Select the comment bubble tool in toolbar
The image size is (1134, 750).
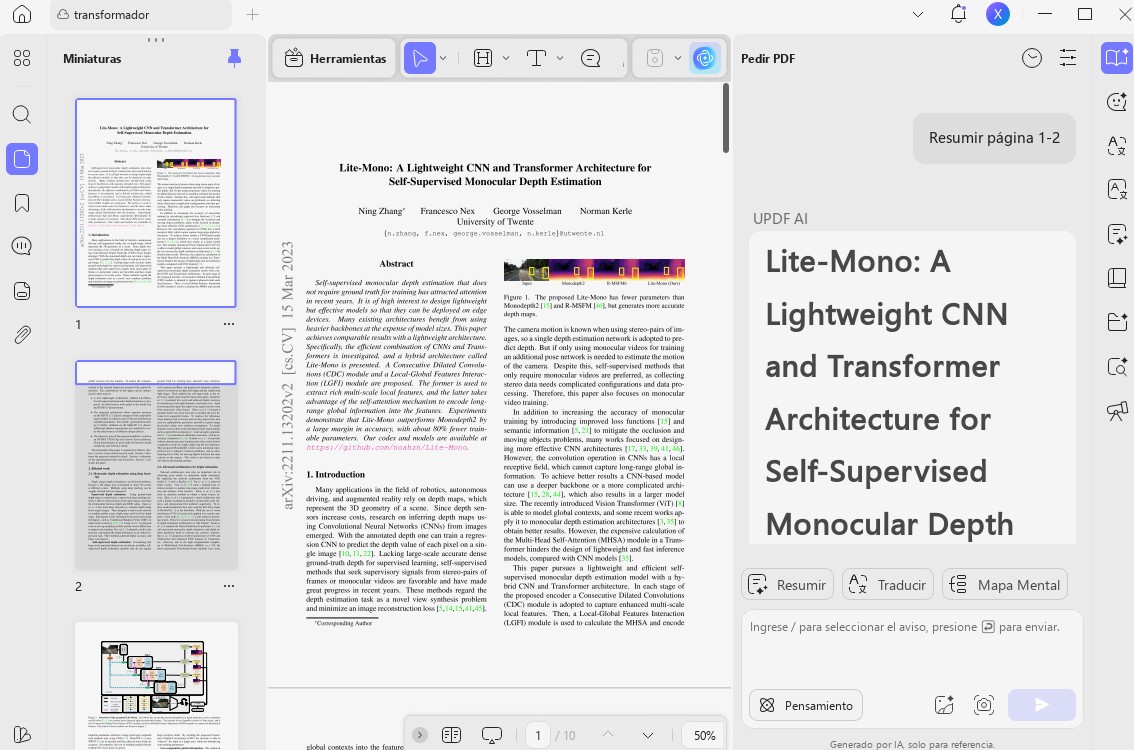point(591,58)
